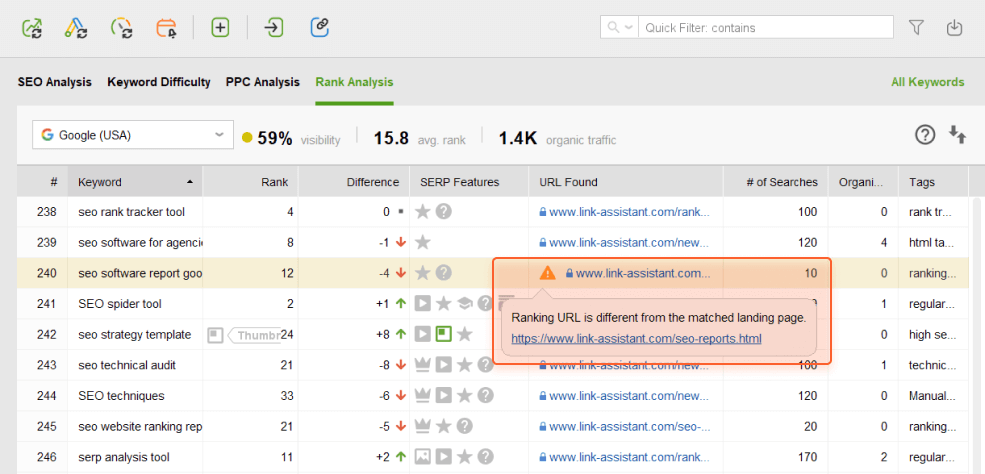This screenshot has width=985, height=474.
Task: Select keyword seo rank tracker tool
Action: tap(131, 212)
